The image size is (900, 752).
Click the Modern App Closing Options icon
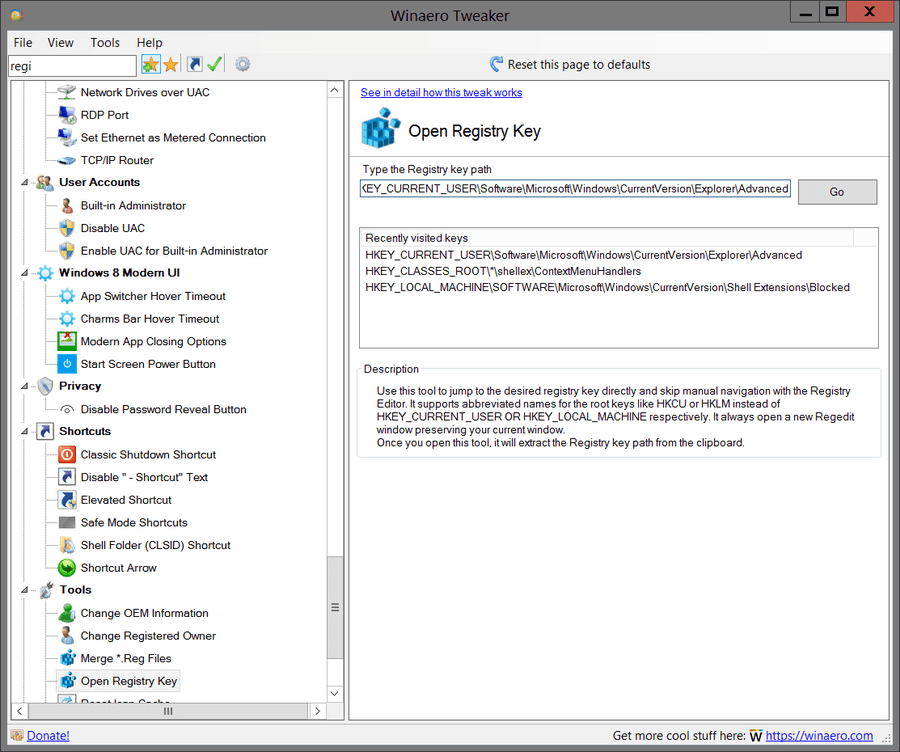(67, 341)
